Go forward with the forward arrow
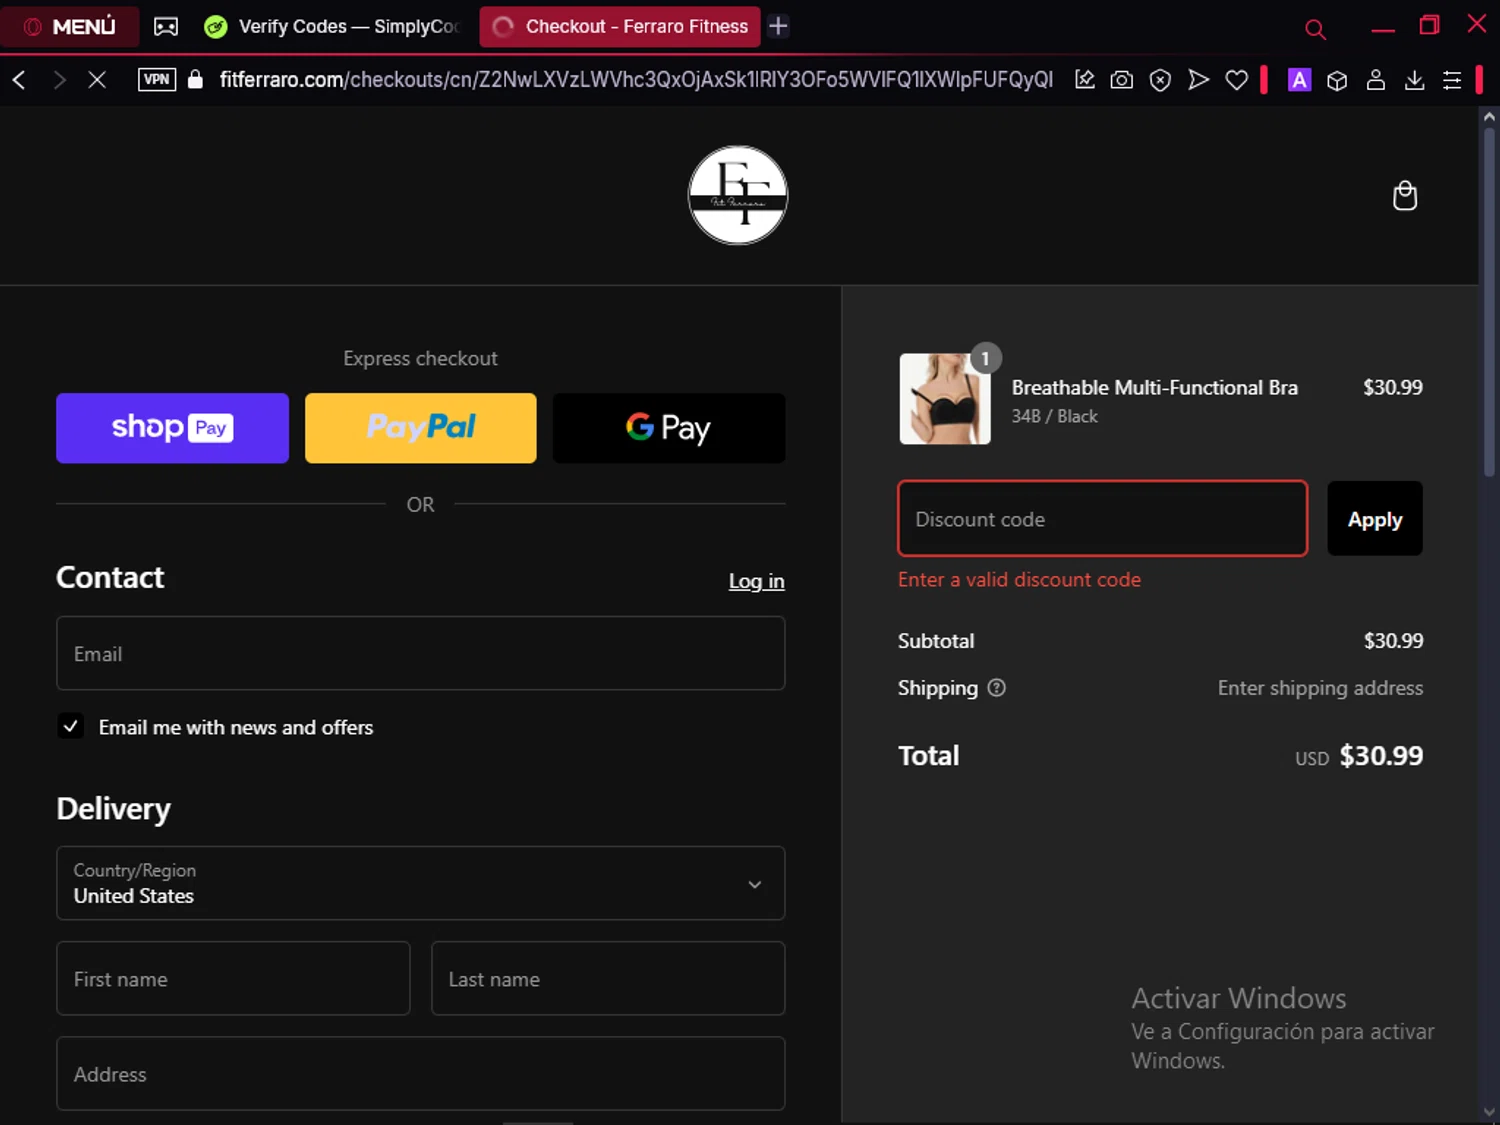This screenshot has width=1500, height=1125. (x=59, y=80)
